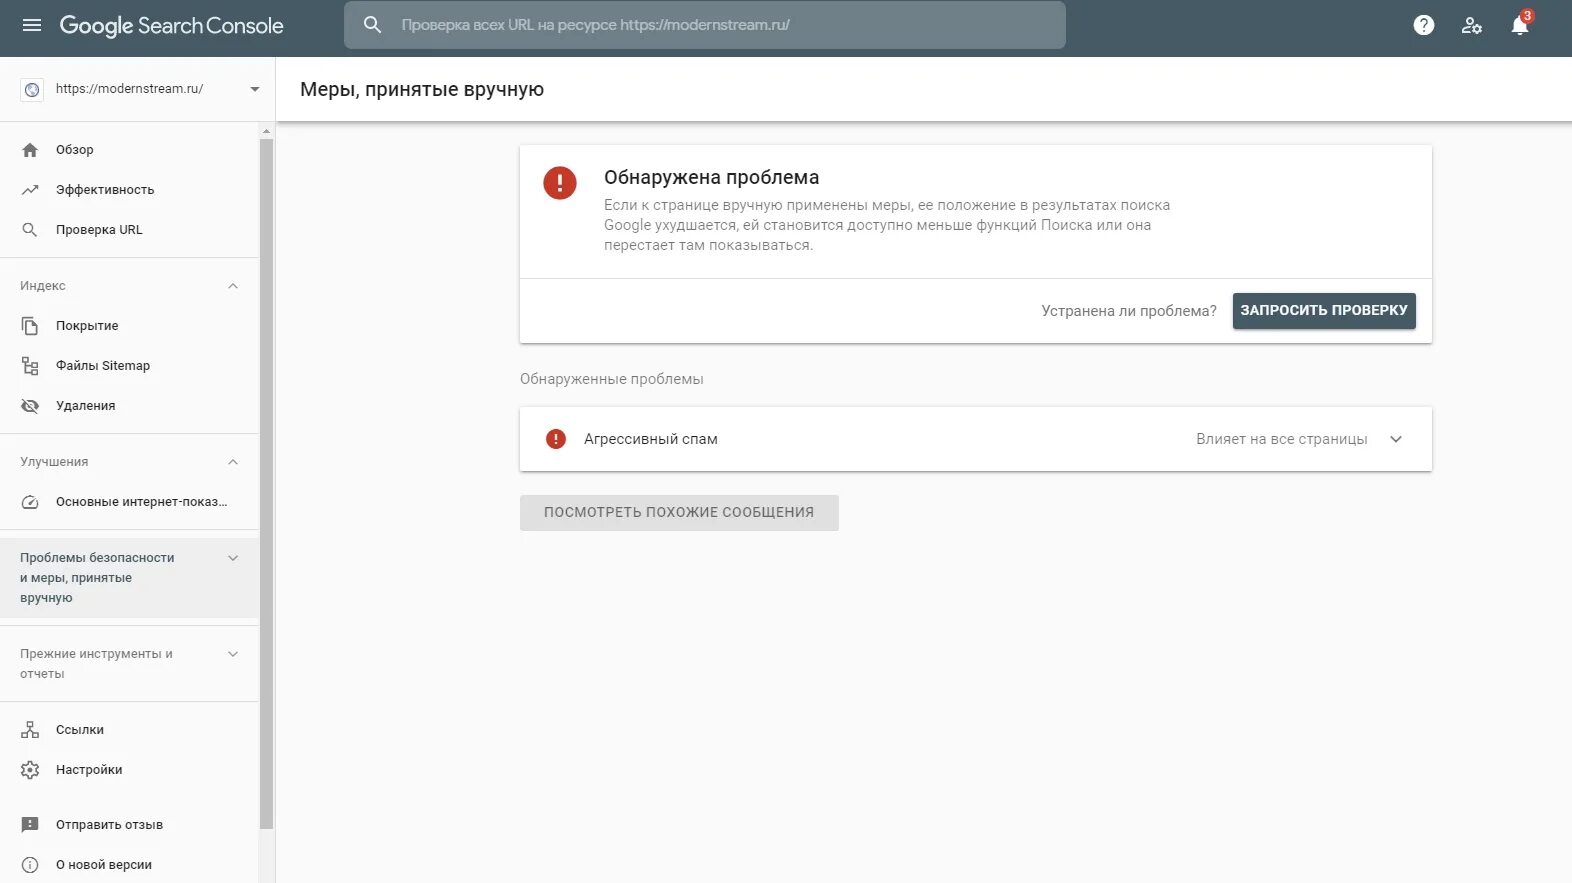Open the hamburger main menu
The height and width of the screenshot is (883, 1572).
32,25
